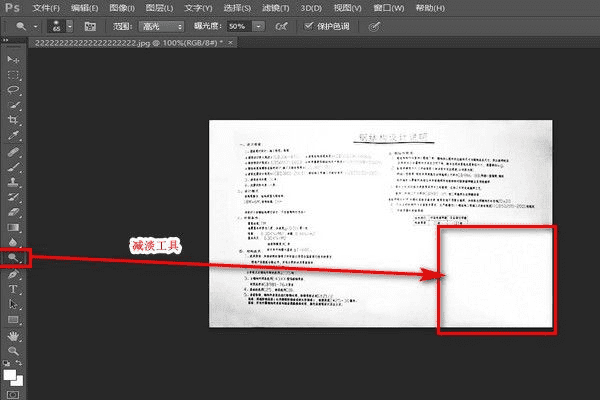Image resolution: width=600 pixels, height=400 pixels.
Task: Open the 滤镜(T) menu
Action: (x=276, y=8)
